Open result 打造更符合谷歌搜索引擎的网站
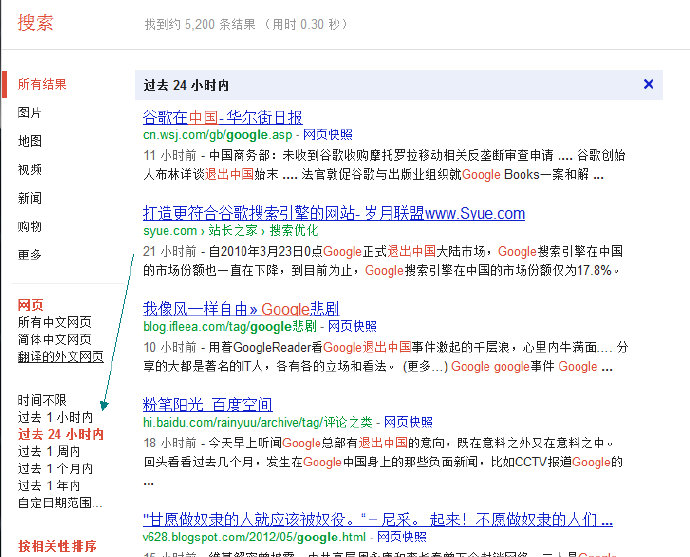The height and width of the screenshot is (557, 690). (334, 213)
